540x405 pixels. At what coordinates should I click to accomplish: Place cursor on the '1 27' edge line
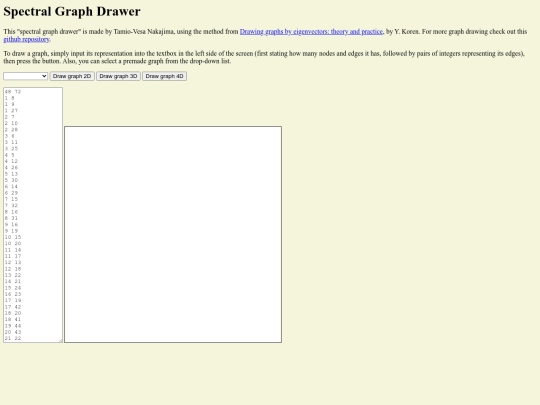11,111
